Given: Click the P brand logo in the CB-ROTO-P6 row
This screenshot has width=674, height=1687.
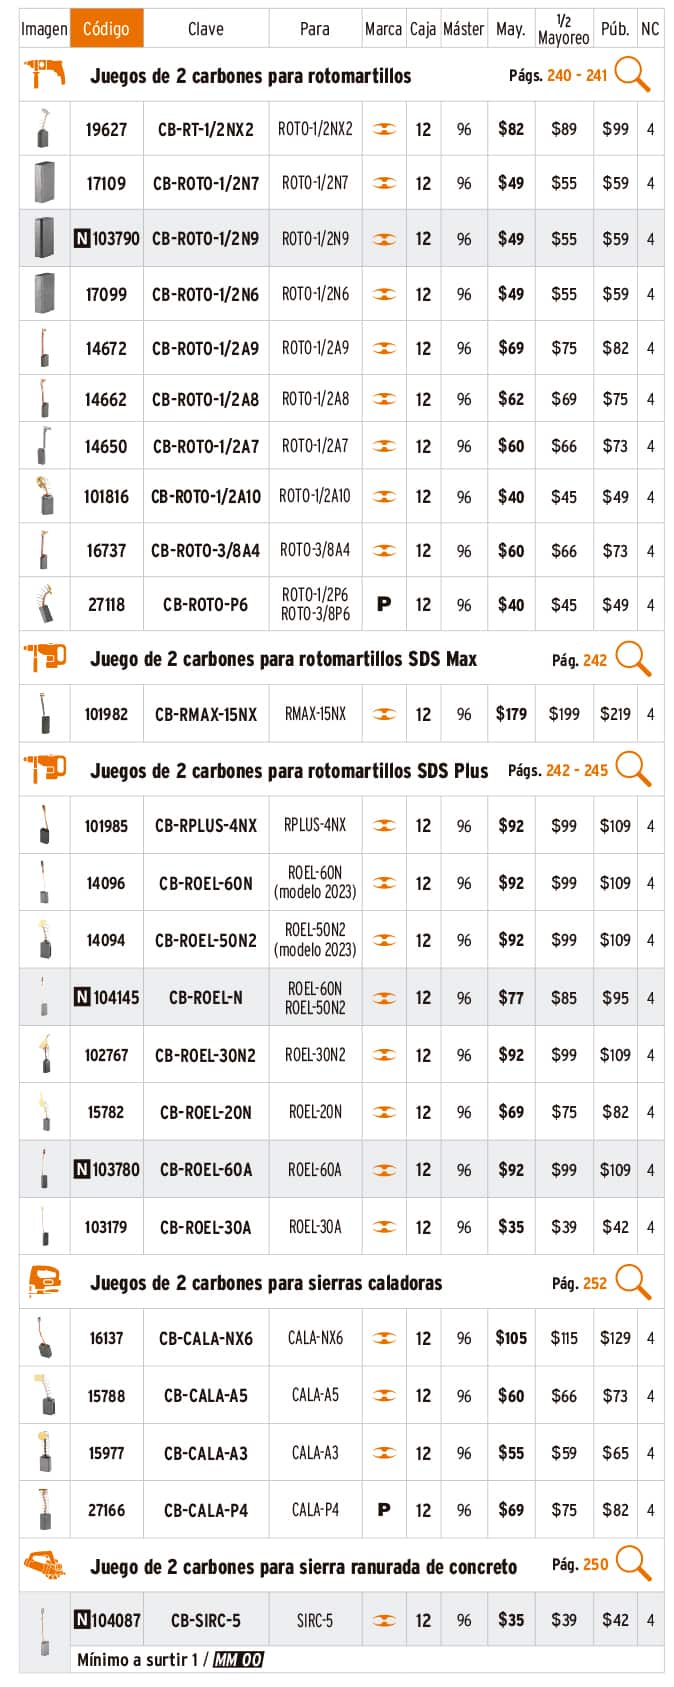Looking at the screenshot, I should 384,604.
